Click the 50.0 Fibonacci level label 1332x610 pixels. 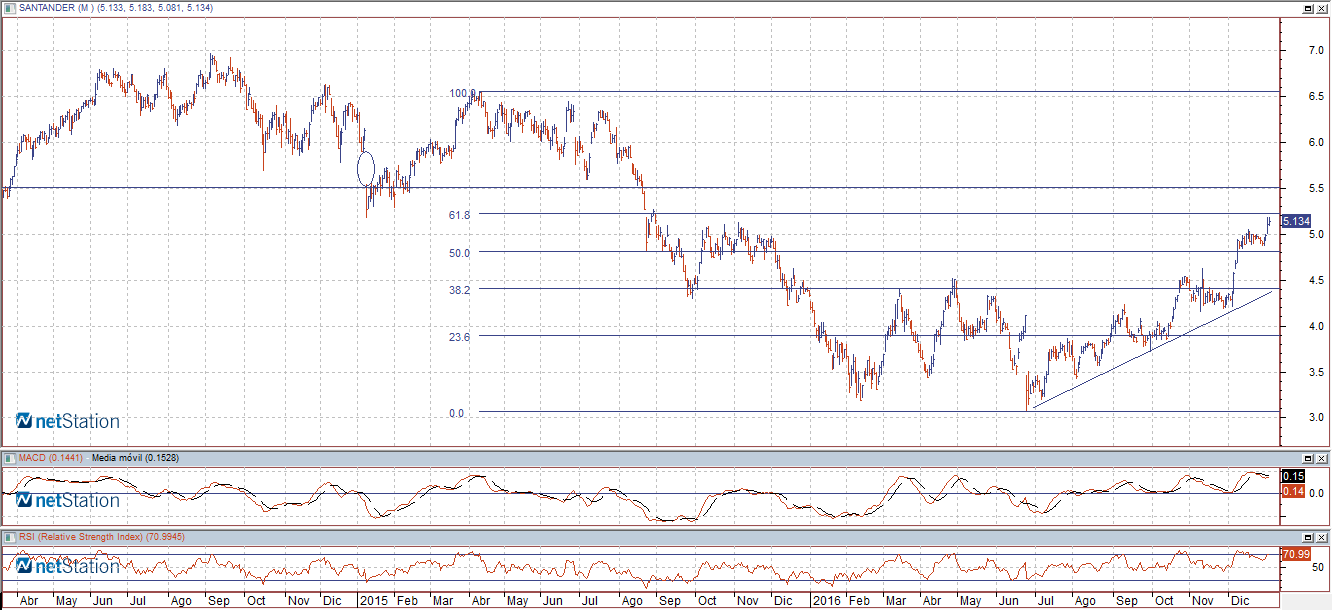click(x=459, y=252)
